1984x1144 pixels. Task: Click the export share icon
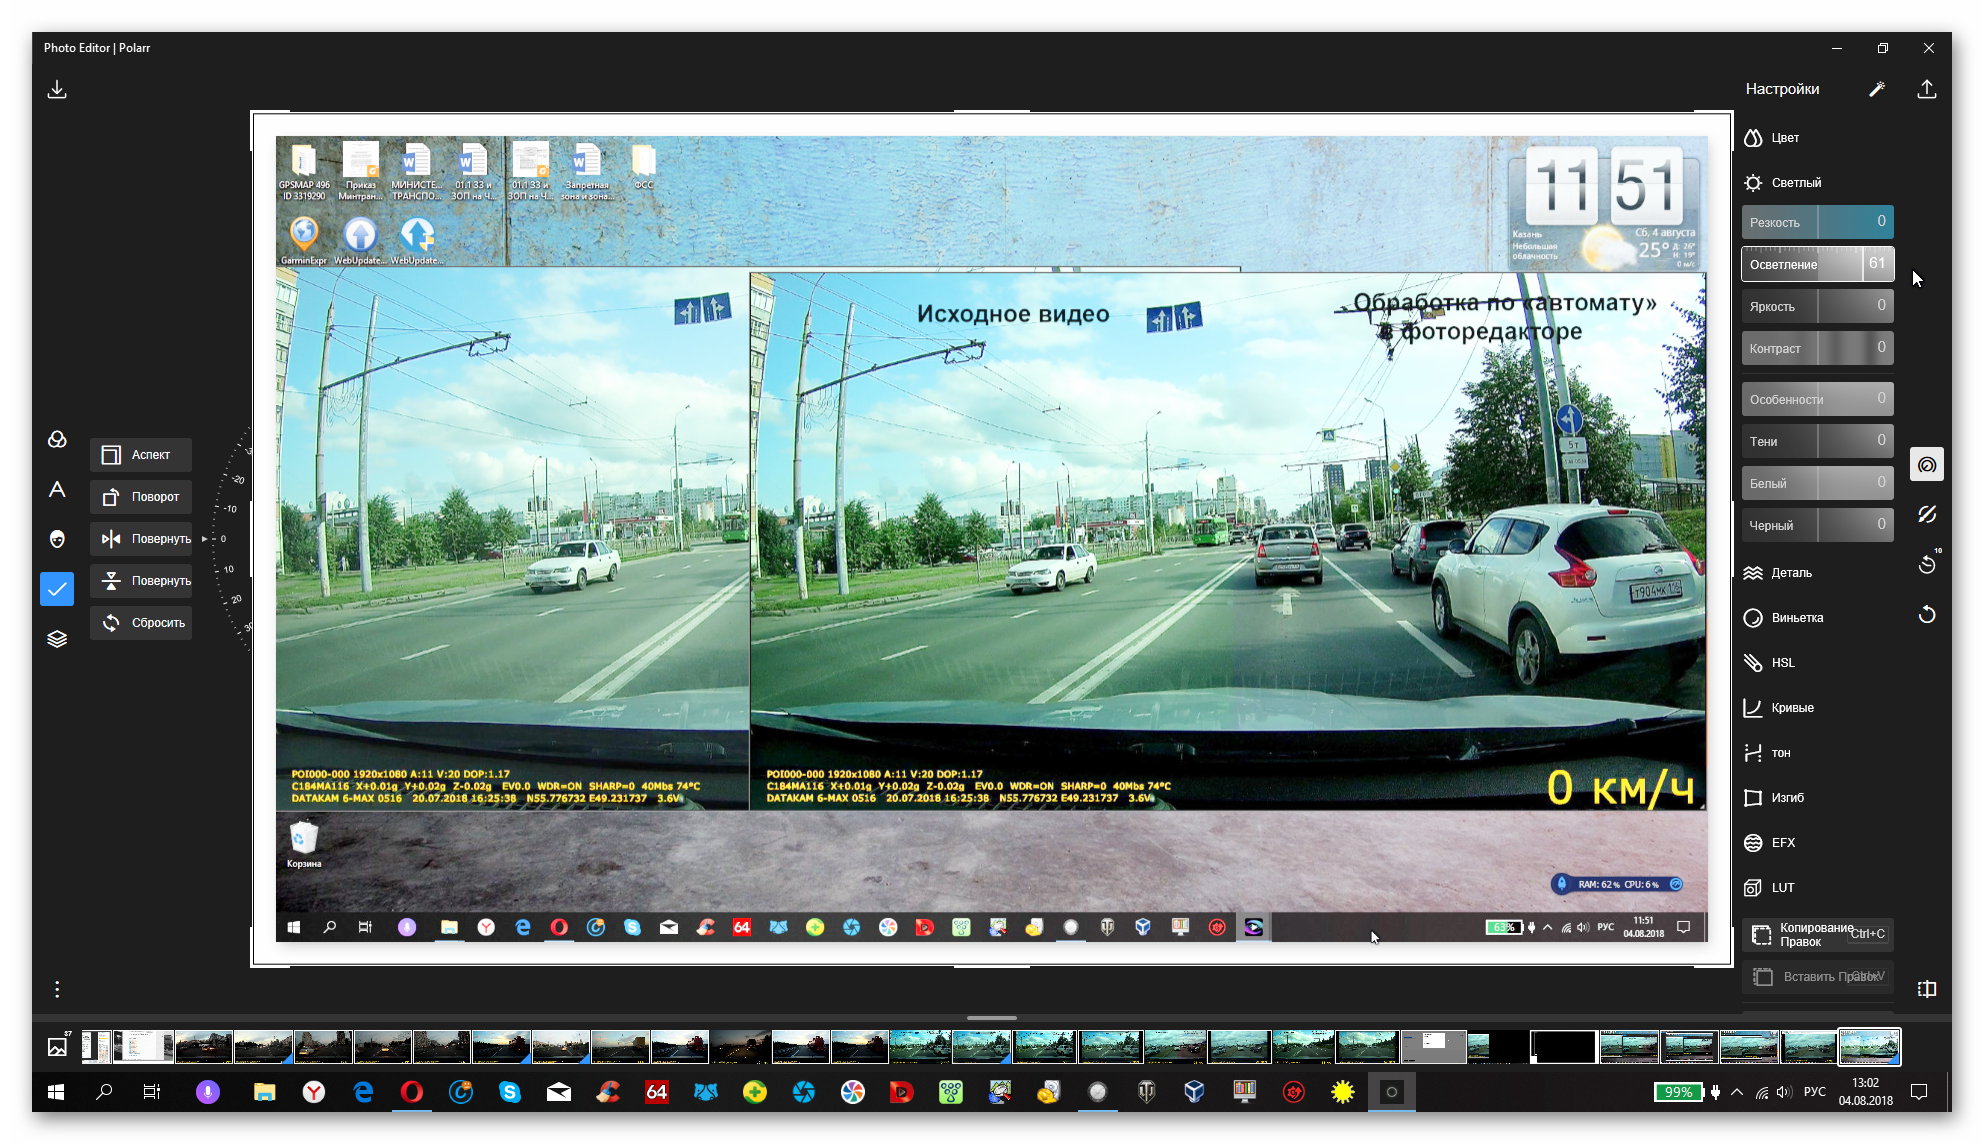[x=1926, y=90]
